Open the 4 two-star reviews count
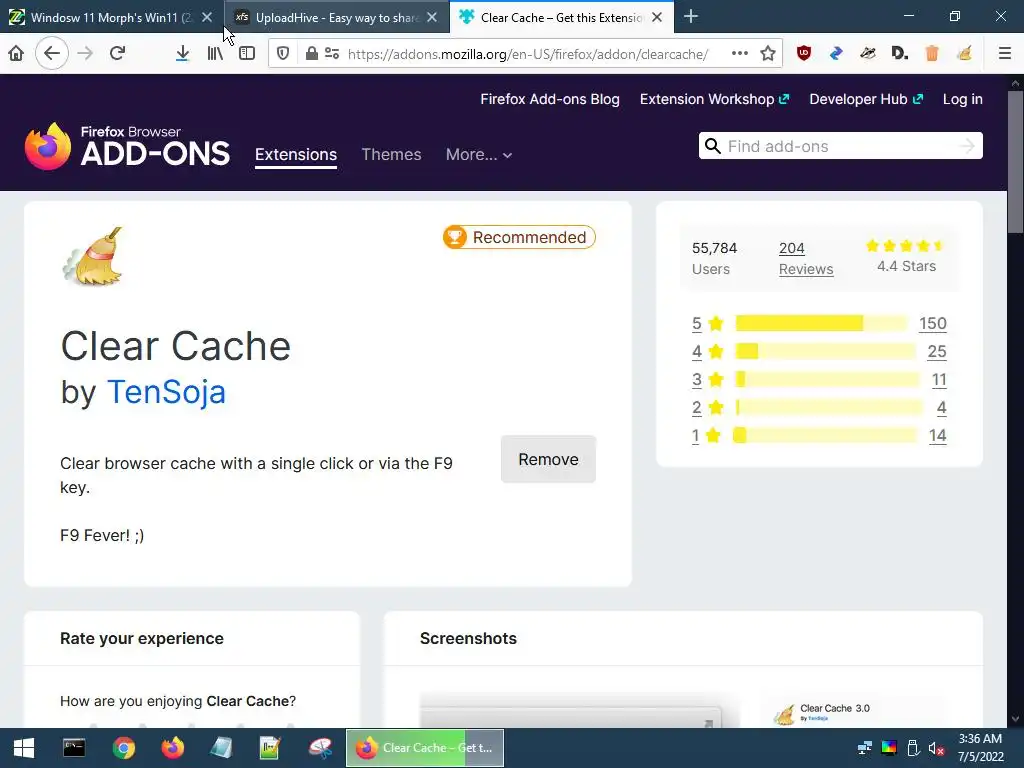The width and height of the screenshot is (1024, 768). pyautogui.click(x=941, y=408)
